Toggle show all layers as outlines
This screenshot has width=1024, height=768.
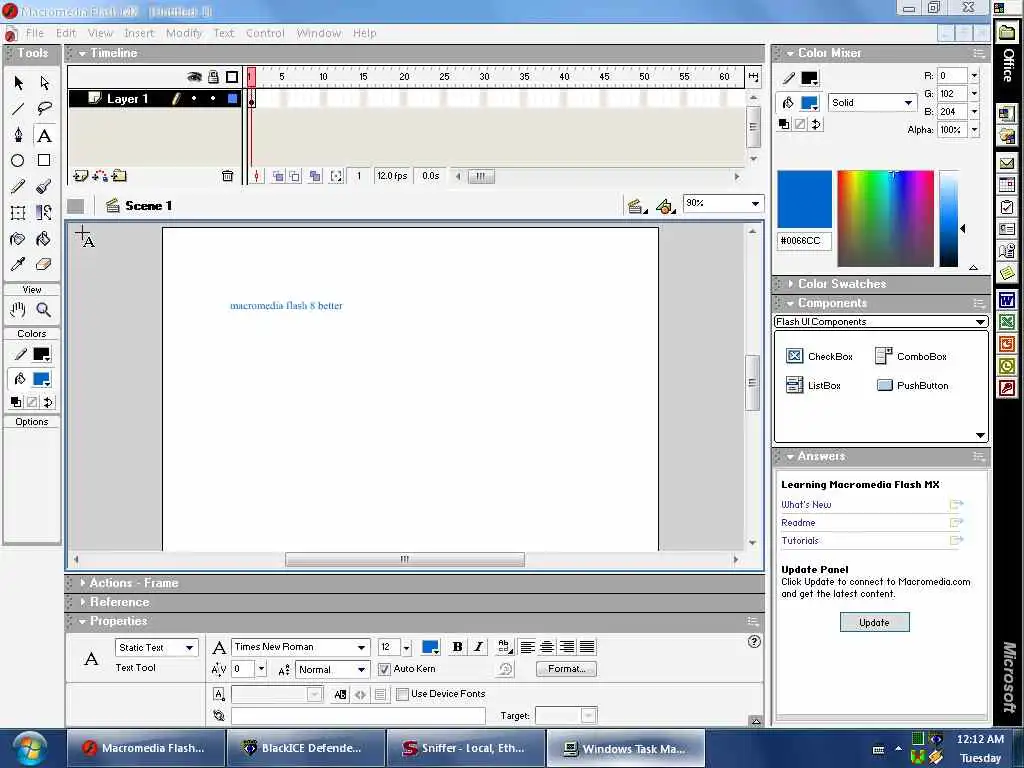[x=232, y=77]
